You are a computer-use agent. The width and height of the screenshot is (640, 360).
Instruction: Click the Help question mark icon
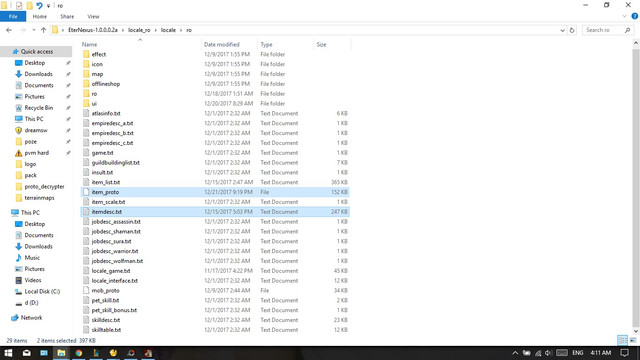(635, 16)
